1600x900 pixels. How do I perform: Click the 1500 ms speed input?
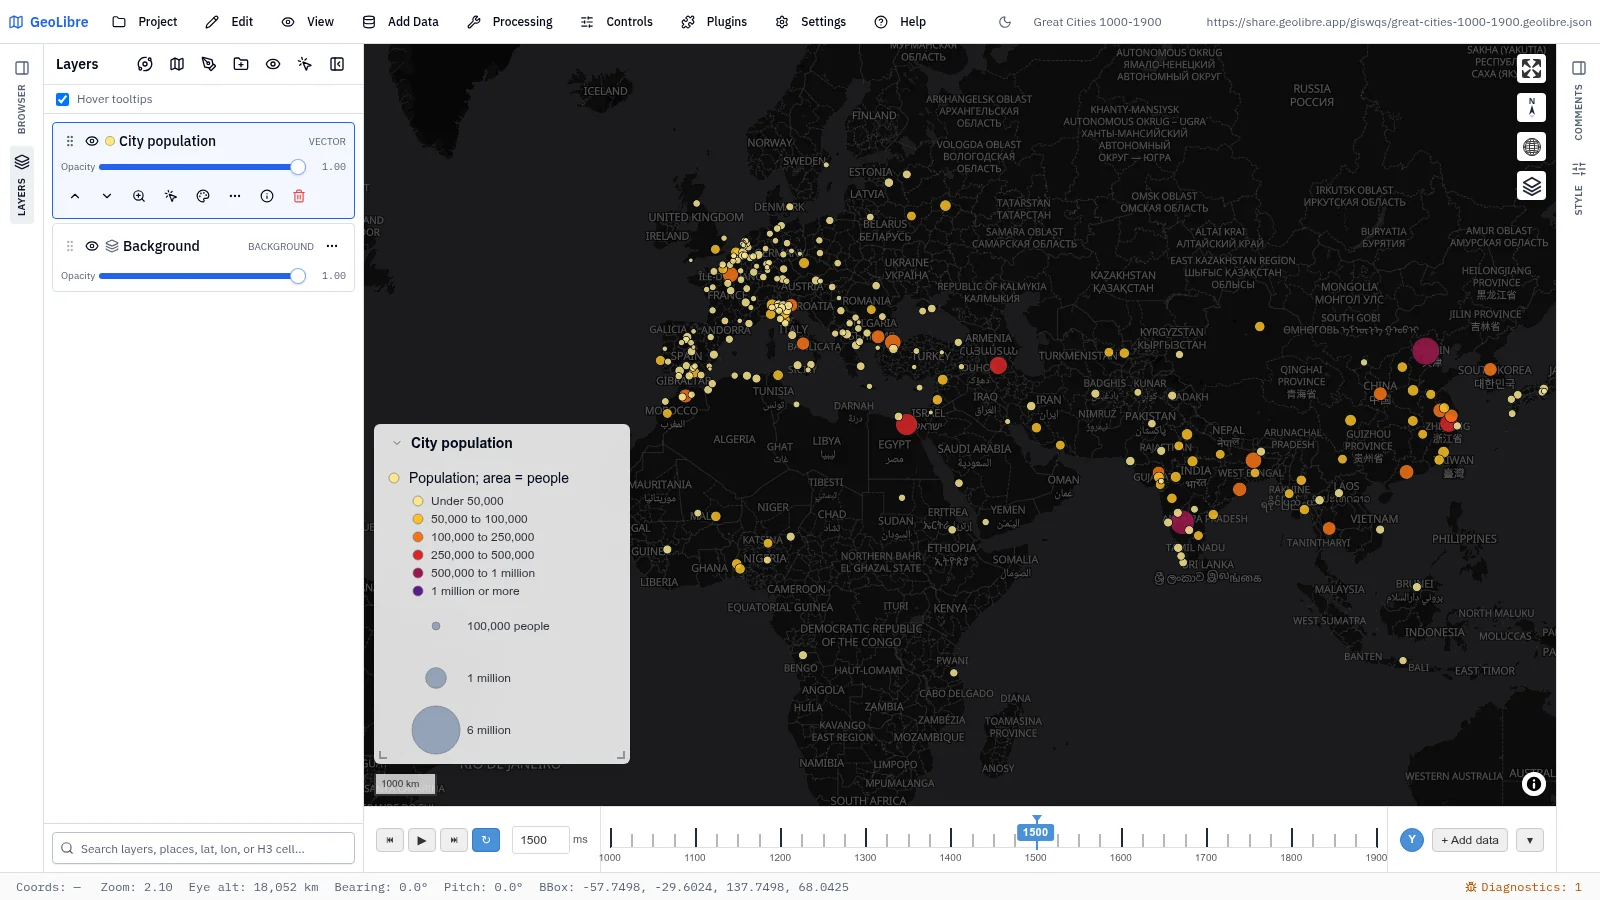(x=540, y=840)
